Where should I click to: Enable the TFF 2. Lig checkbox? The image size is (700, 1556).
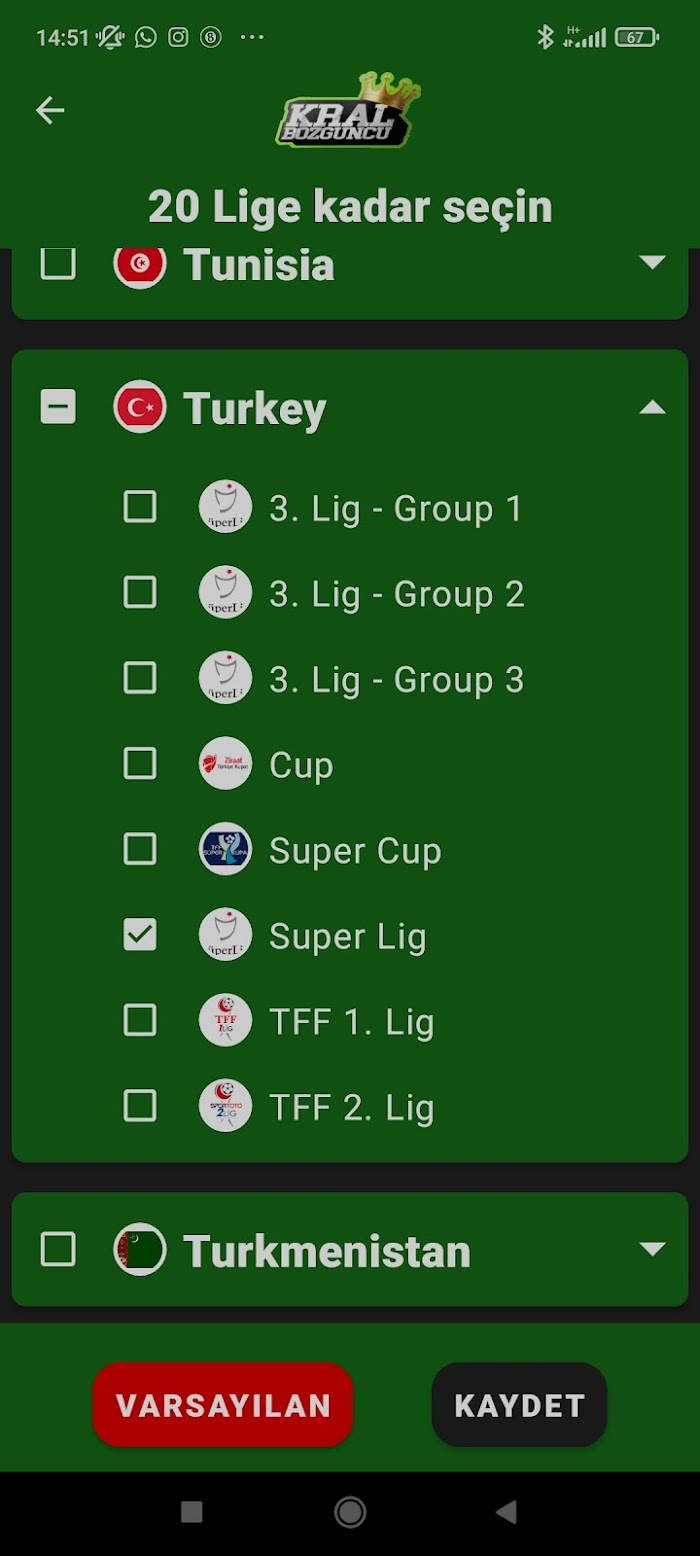point(140,1106)
